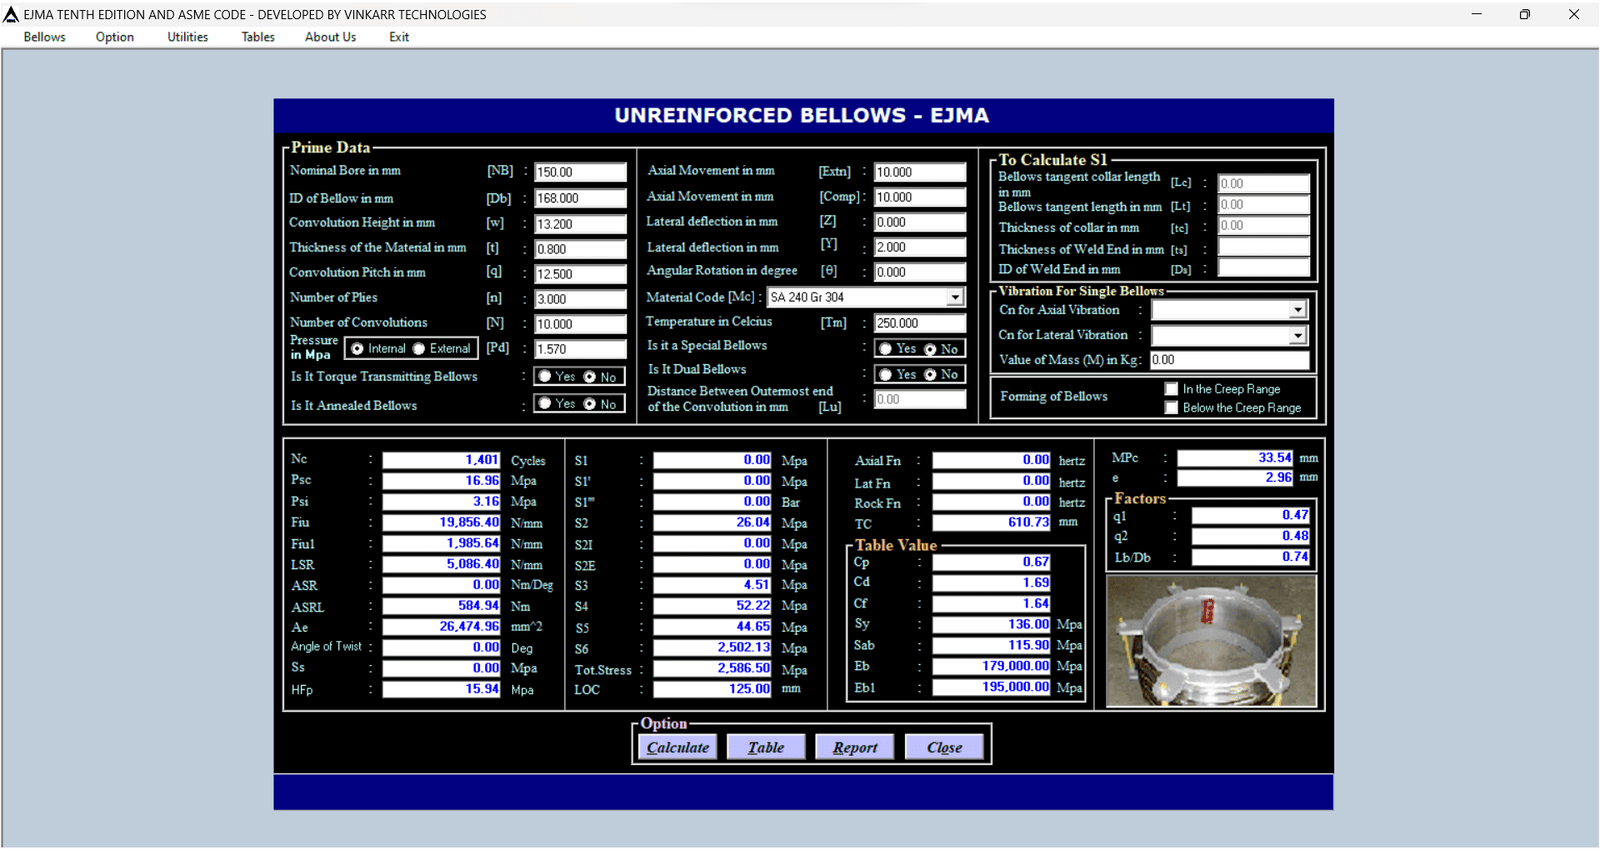
Task: Click the EJMA application icon in title bar
Action: [11, 14]
